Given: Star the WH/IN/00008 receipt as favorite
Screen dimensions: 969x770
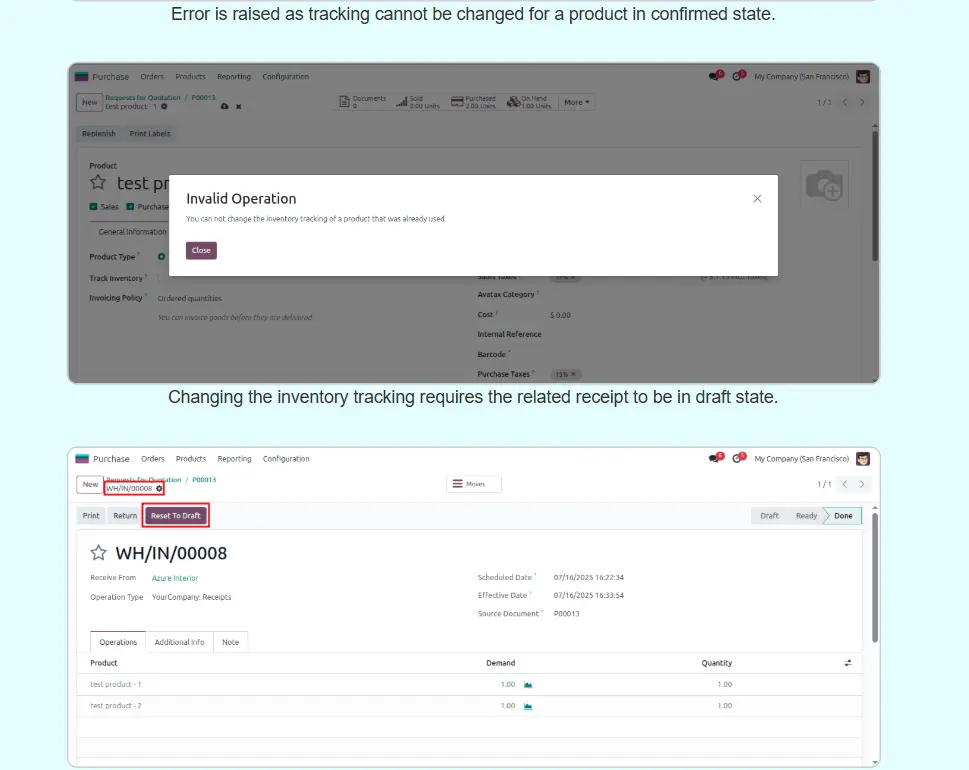Looking at the screenshot, I should [x=98, y=553].
